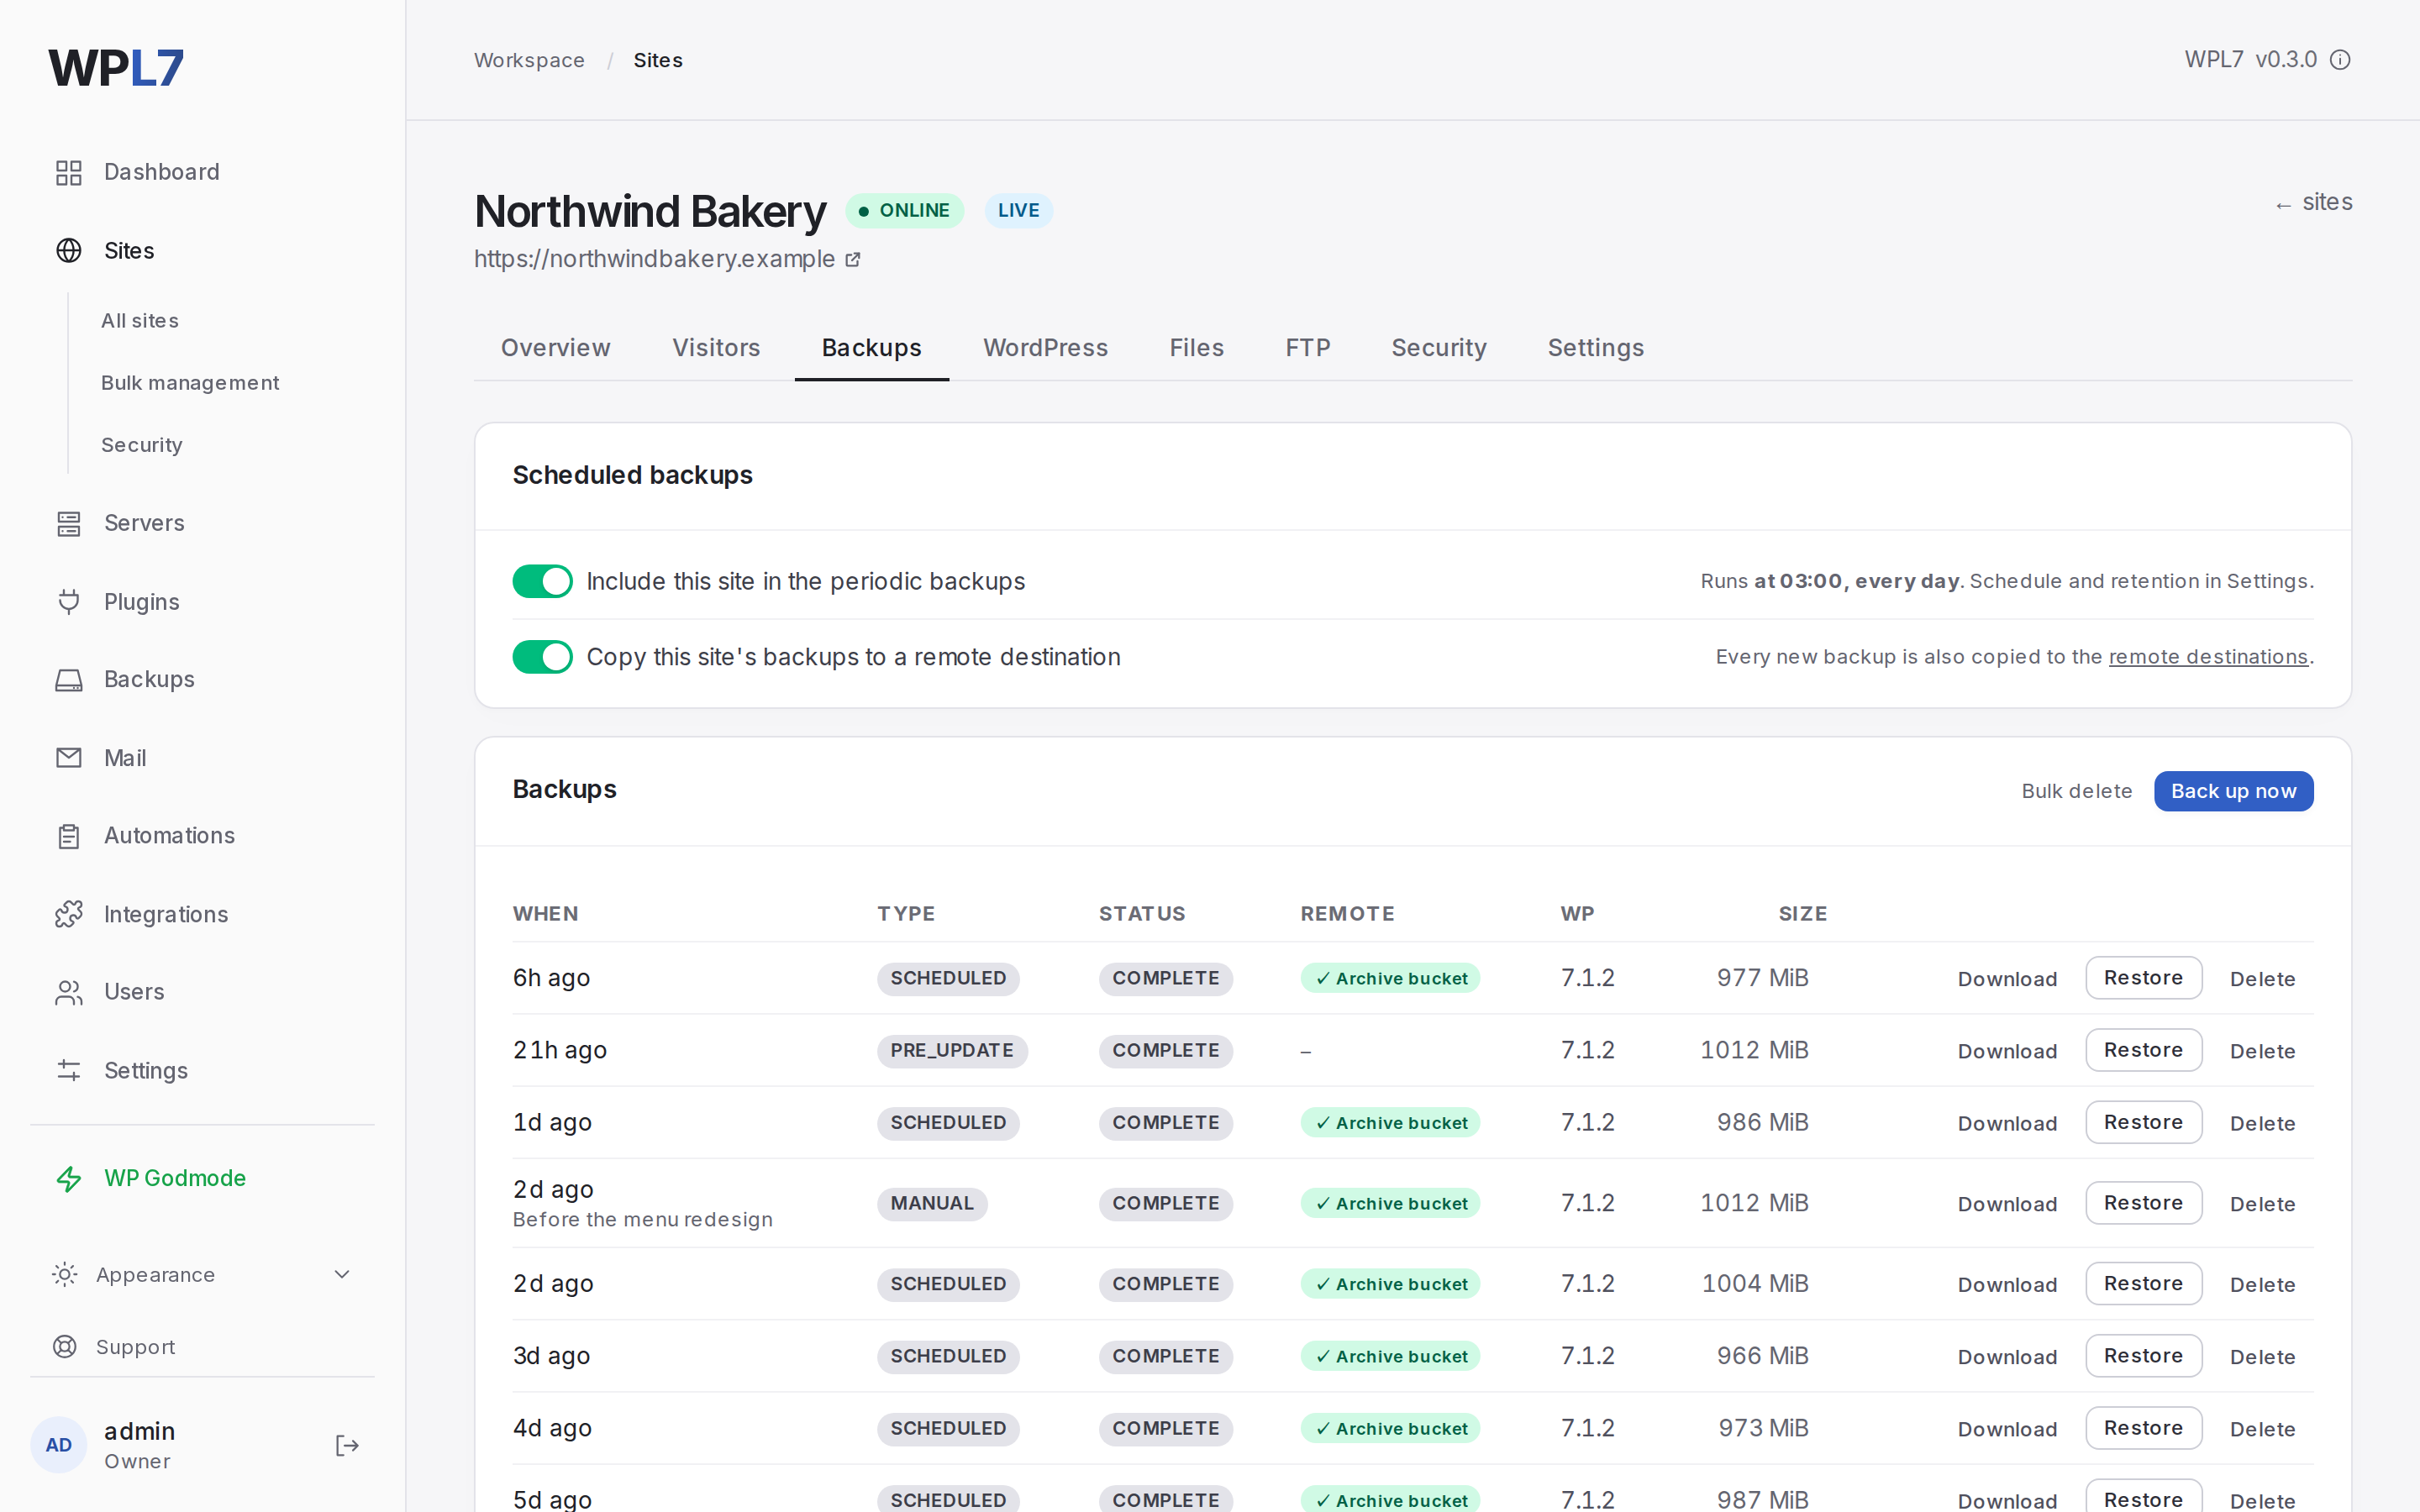This screenshot has height=1512, width=2420.
Task: Follow the remote destinations link
Action: point(2207,657)
